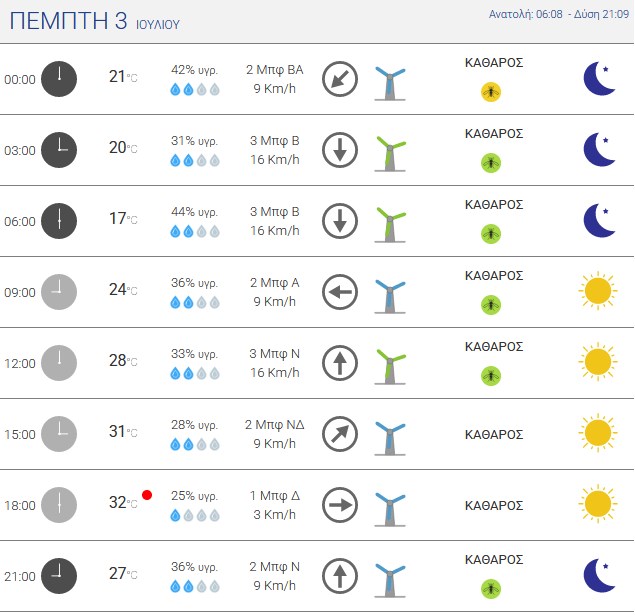635x615 pixels.
Task: Click the sunrise time Ανατολή 06:08
Action: (526, 15)
